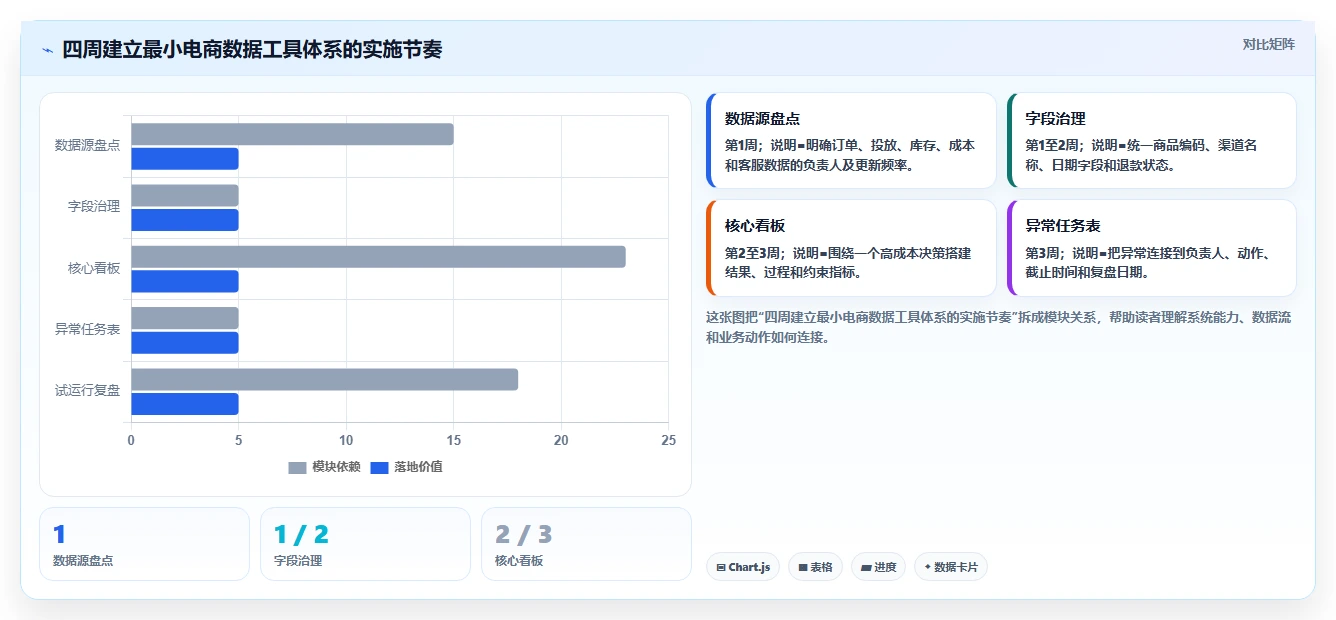This screenshot has height=620, width=1336.
Task: Select the 数据源盘点 axis label
Action: (x=87, y=145)
